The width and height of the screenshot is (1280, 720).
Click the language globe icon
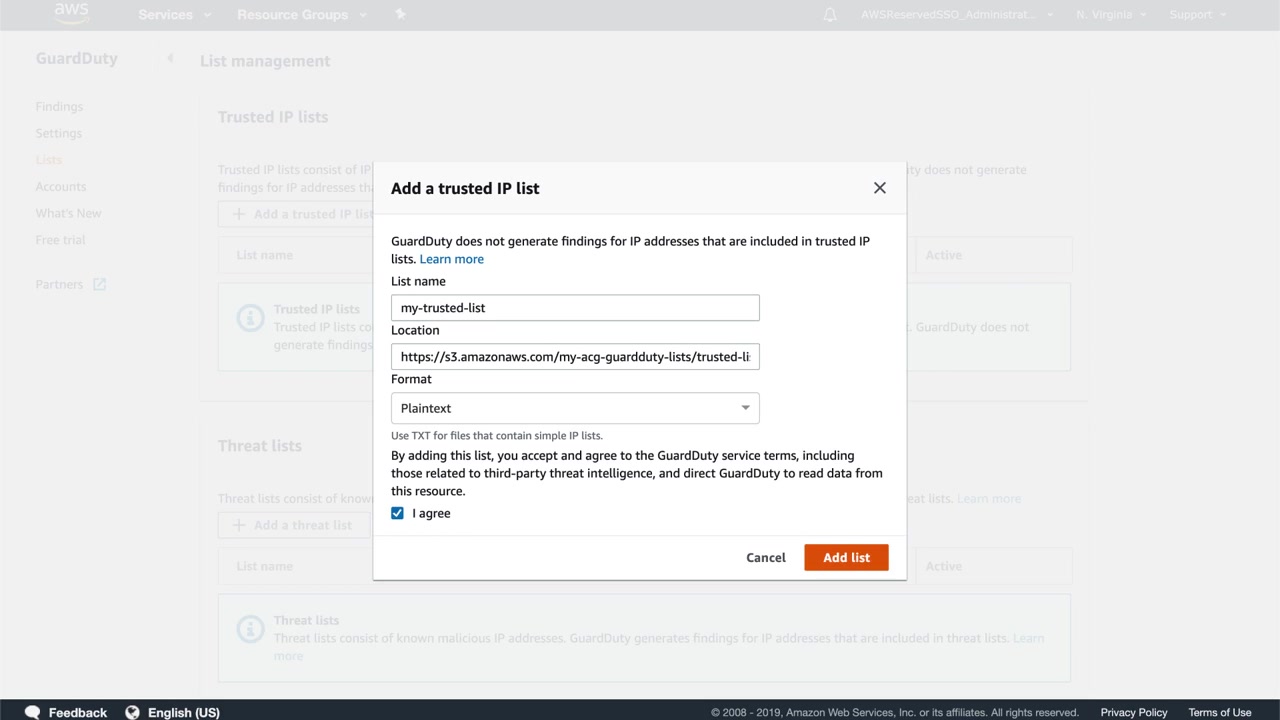pyautogui.click(x=132, y=712)
